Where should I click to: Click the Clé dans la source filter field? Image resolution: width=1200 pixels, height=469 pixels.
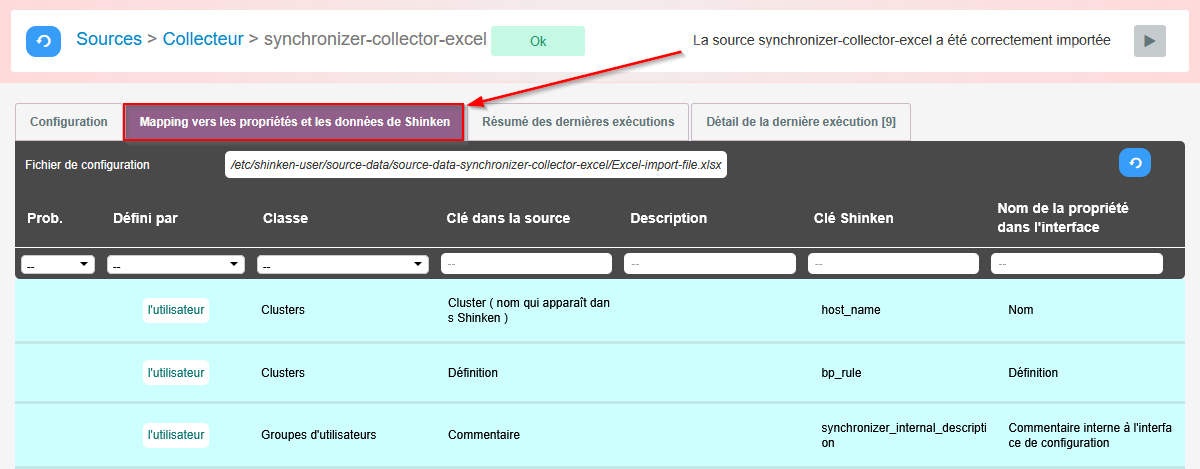(526, 264)
